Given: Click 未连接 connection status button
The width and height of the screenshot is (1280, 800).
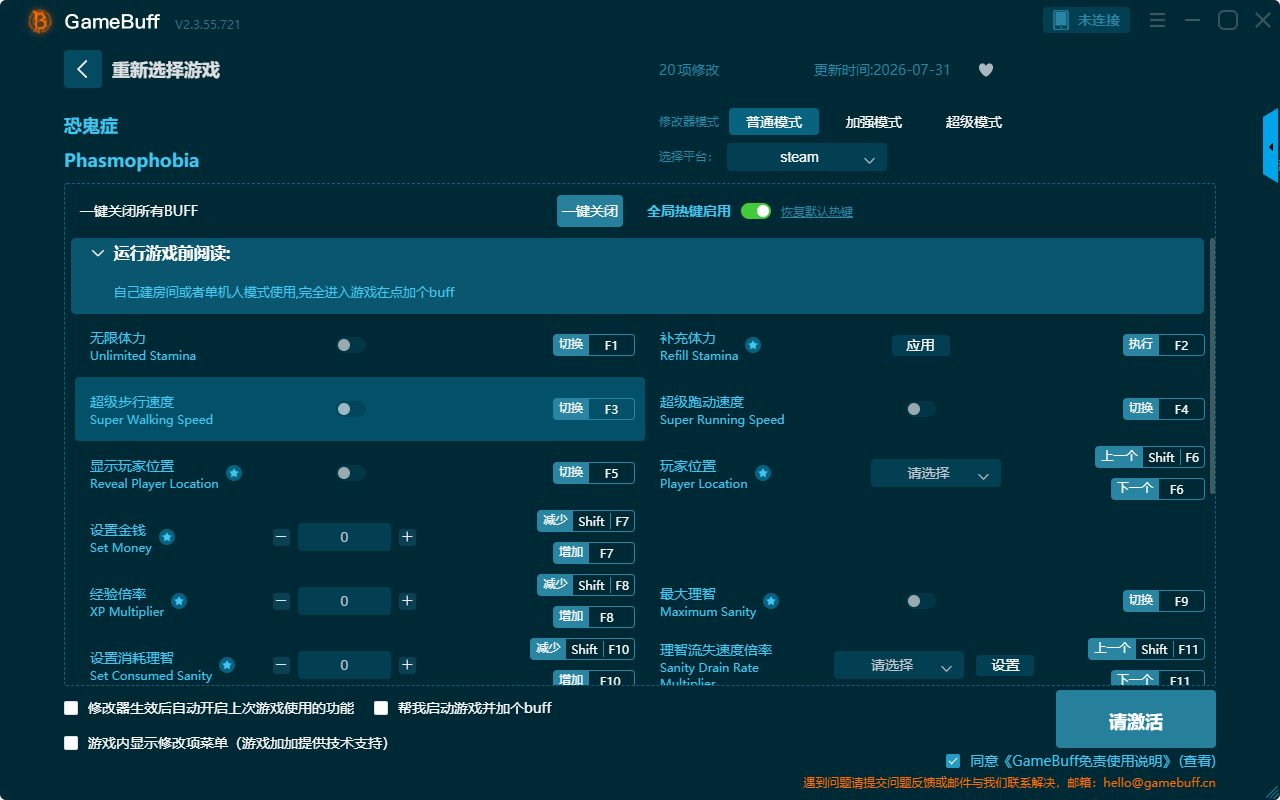Looking at the screenshot, I should tap(1087, 20).
